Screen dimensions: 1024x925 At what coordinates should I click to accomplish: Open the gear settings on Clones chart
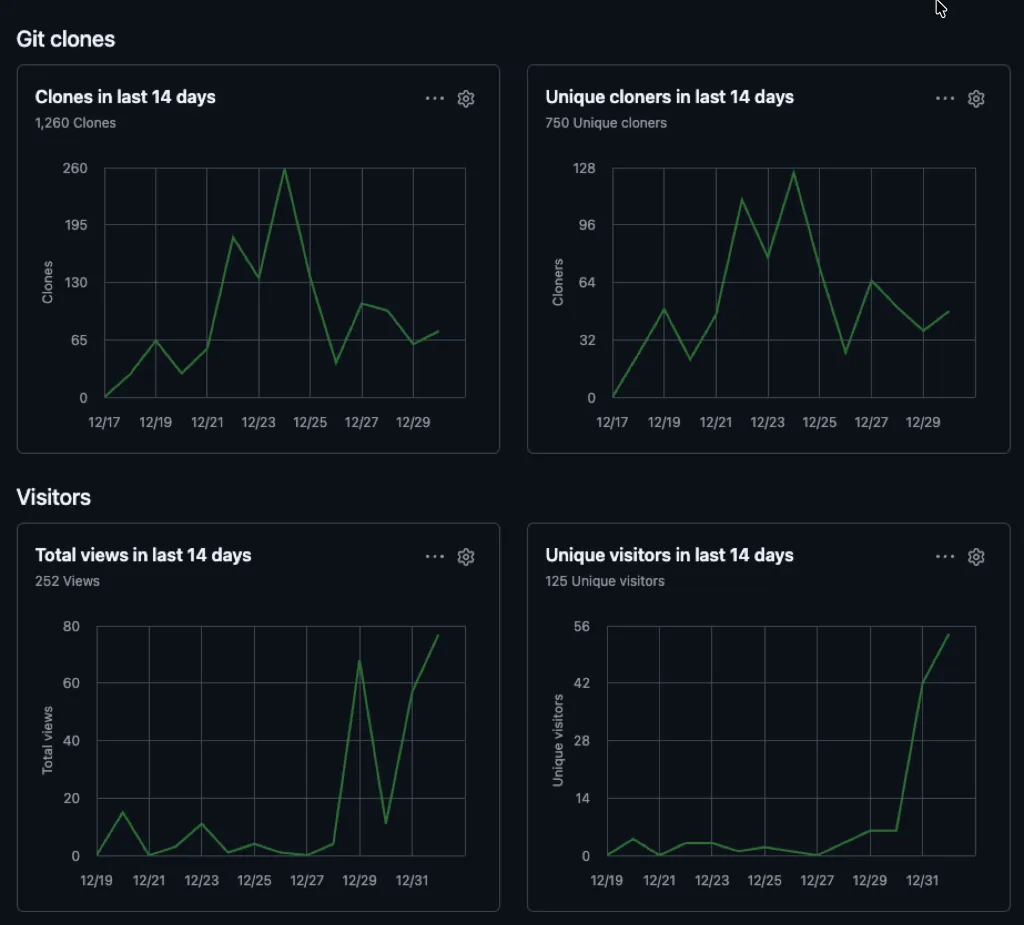(x=466, y=98)
